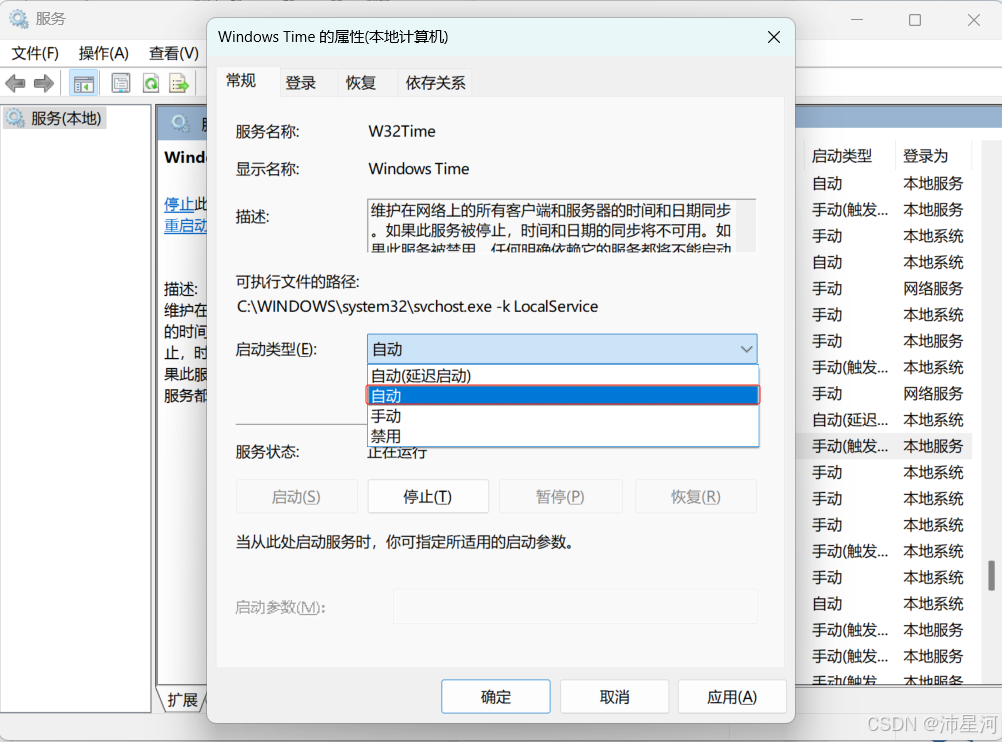Click the 恢复(R) button
The height and width of the screenshot is (742, 1002).
695,497
